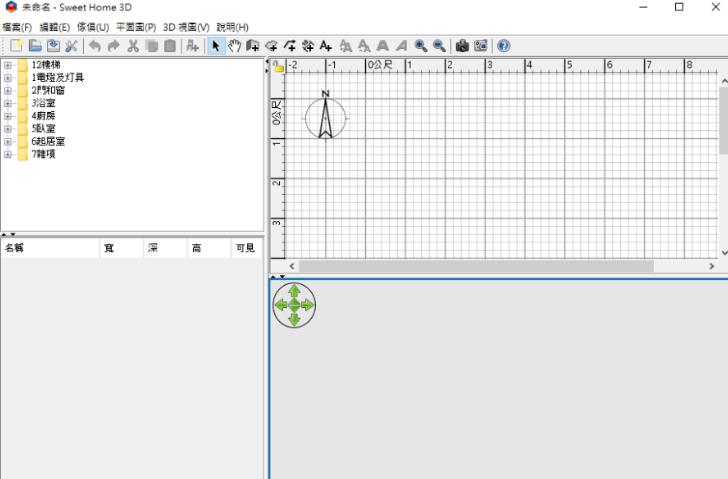Click the Cut scissors icon
This screenshot has width=728, height=479.
tap(133, 45)
